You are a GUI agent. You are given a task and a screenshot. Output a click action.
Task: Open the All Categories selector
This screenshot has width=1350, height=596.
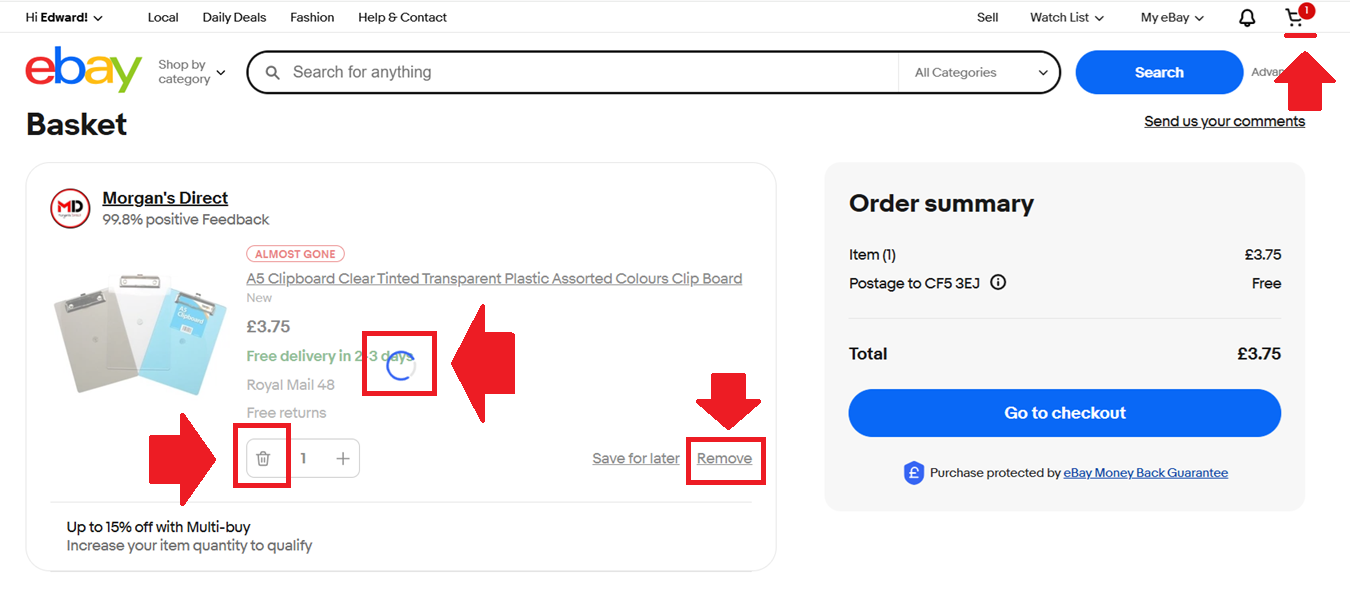(x=980, y=73)
